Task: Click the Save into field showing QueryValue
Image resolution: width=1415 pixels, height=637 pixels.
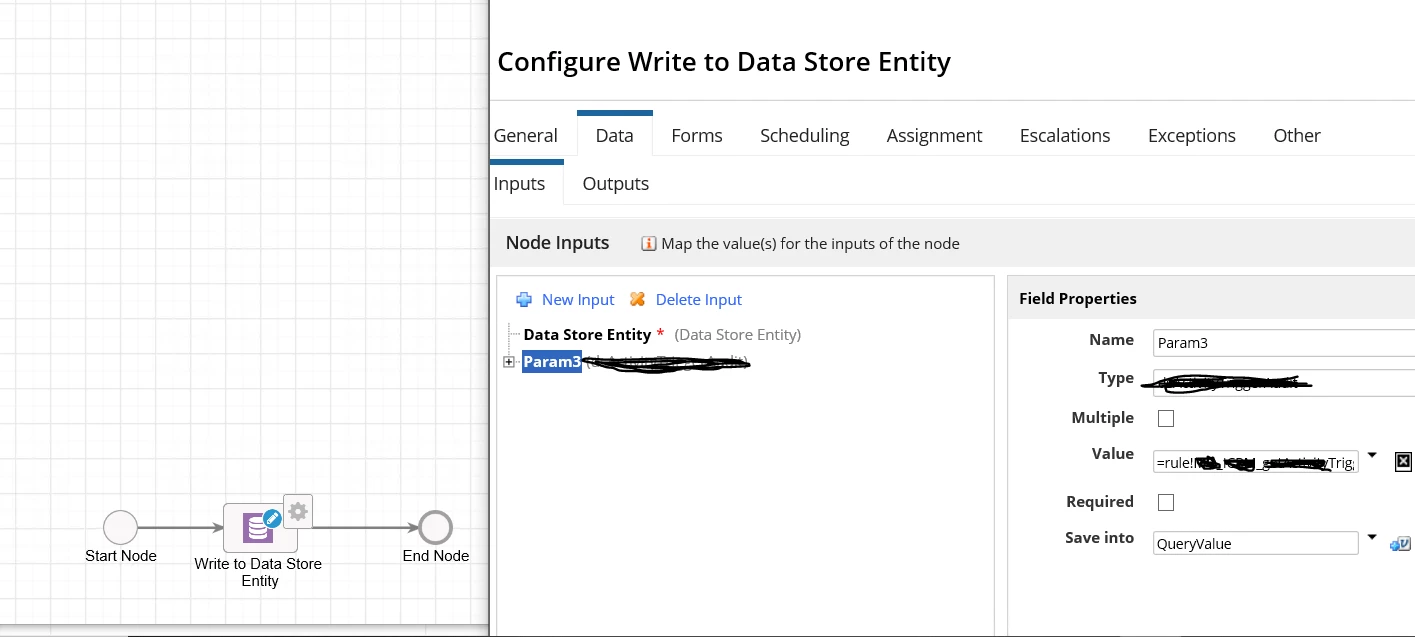Action: click(1256, 543)
